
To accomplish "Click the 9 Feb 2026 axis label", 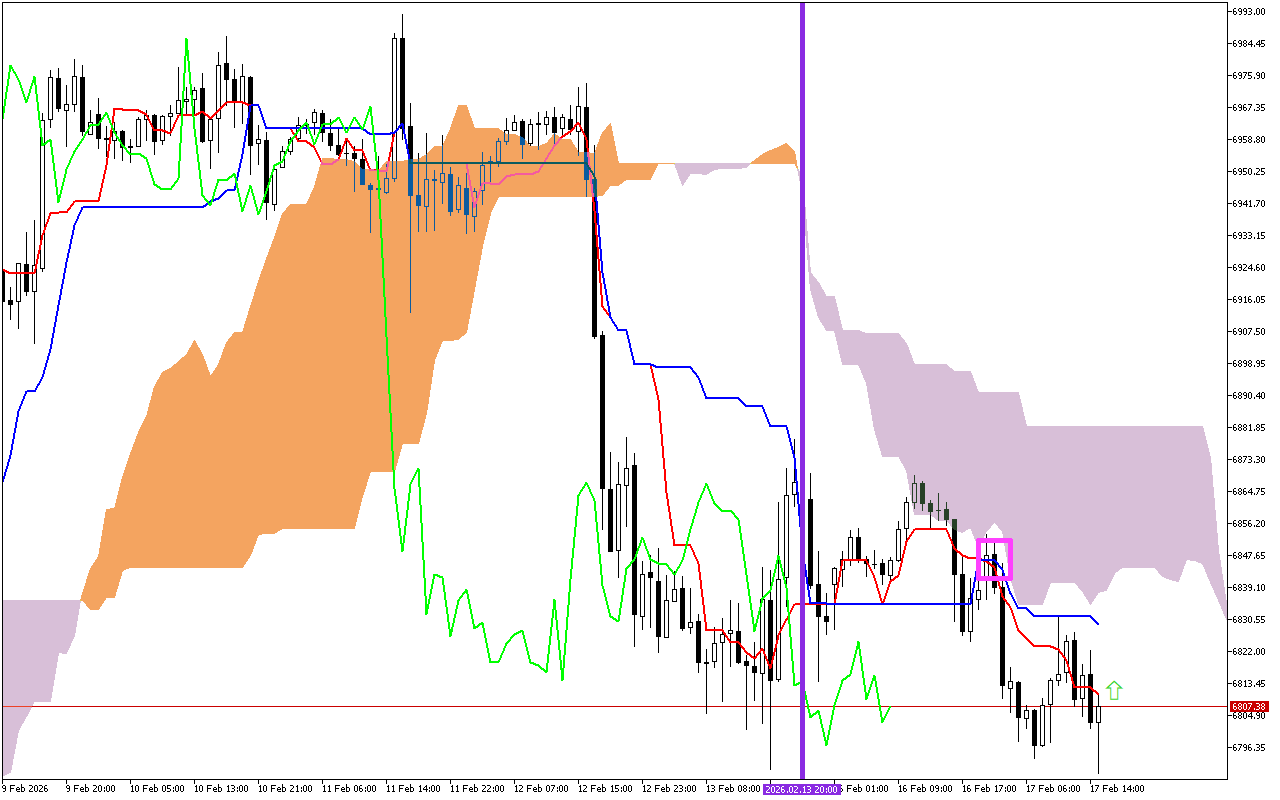I will (x=27, y=788).
